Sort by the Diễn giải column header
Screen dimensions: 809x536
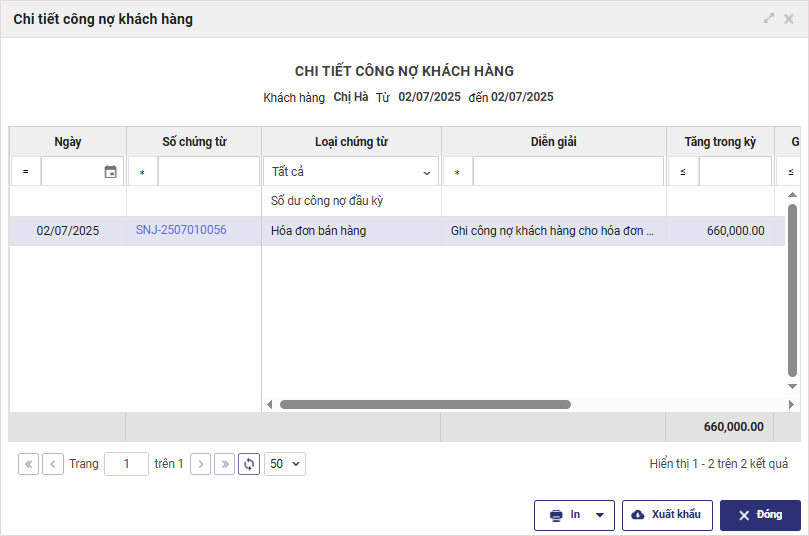pyautogui.click(x=553, y=142)
